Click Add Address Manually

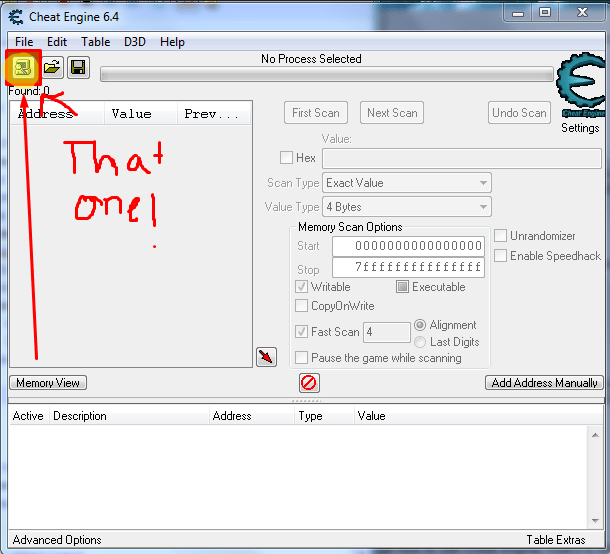(544, 383)
